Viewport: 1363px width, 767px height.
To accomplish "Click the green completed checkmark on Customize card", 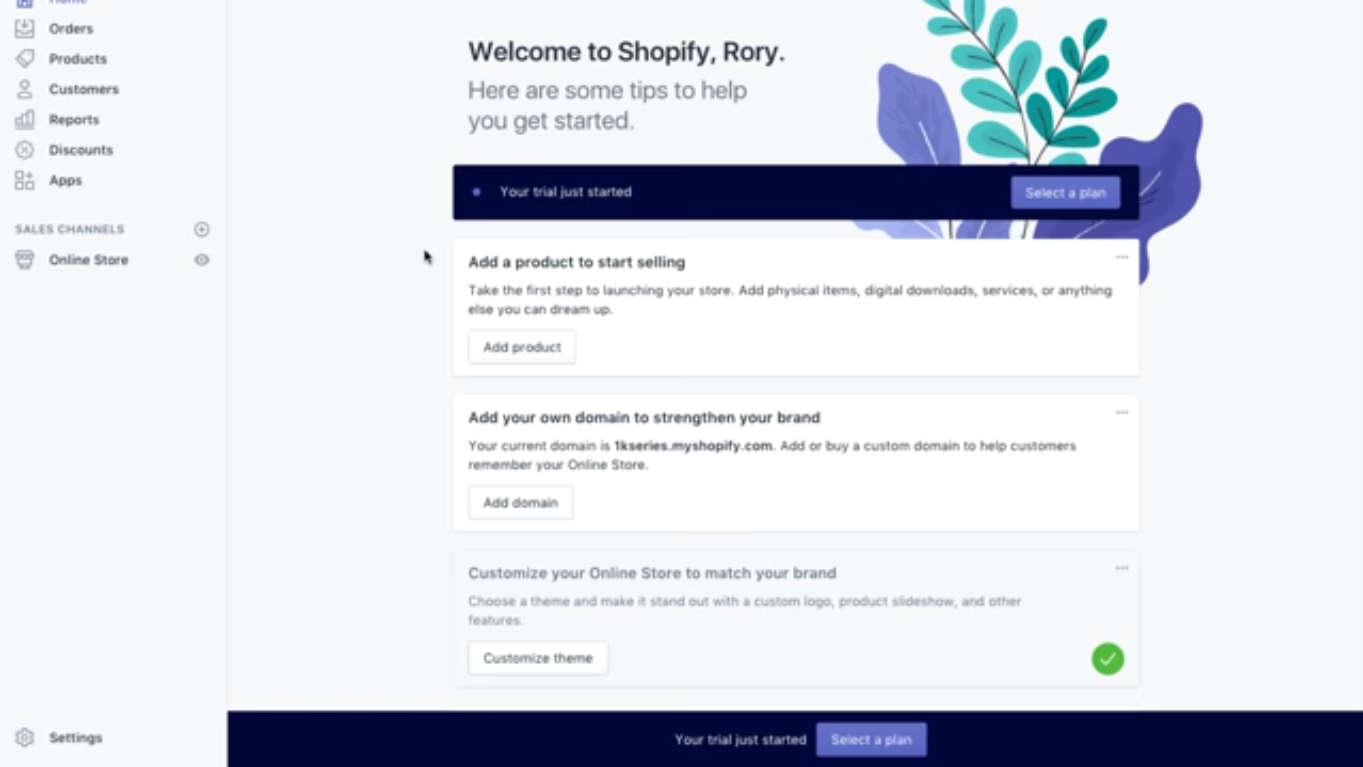I will click(x=1107, y=658).
